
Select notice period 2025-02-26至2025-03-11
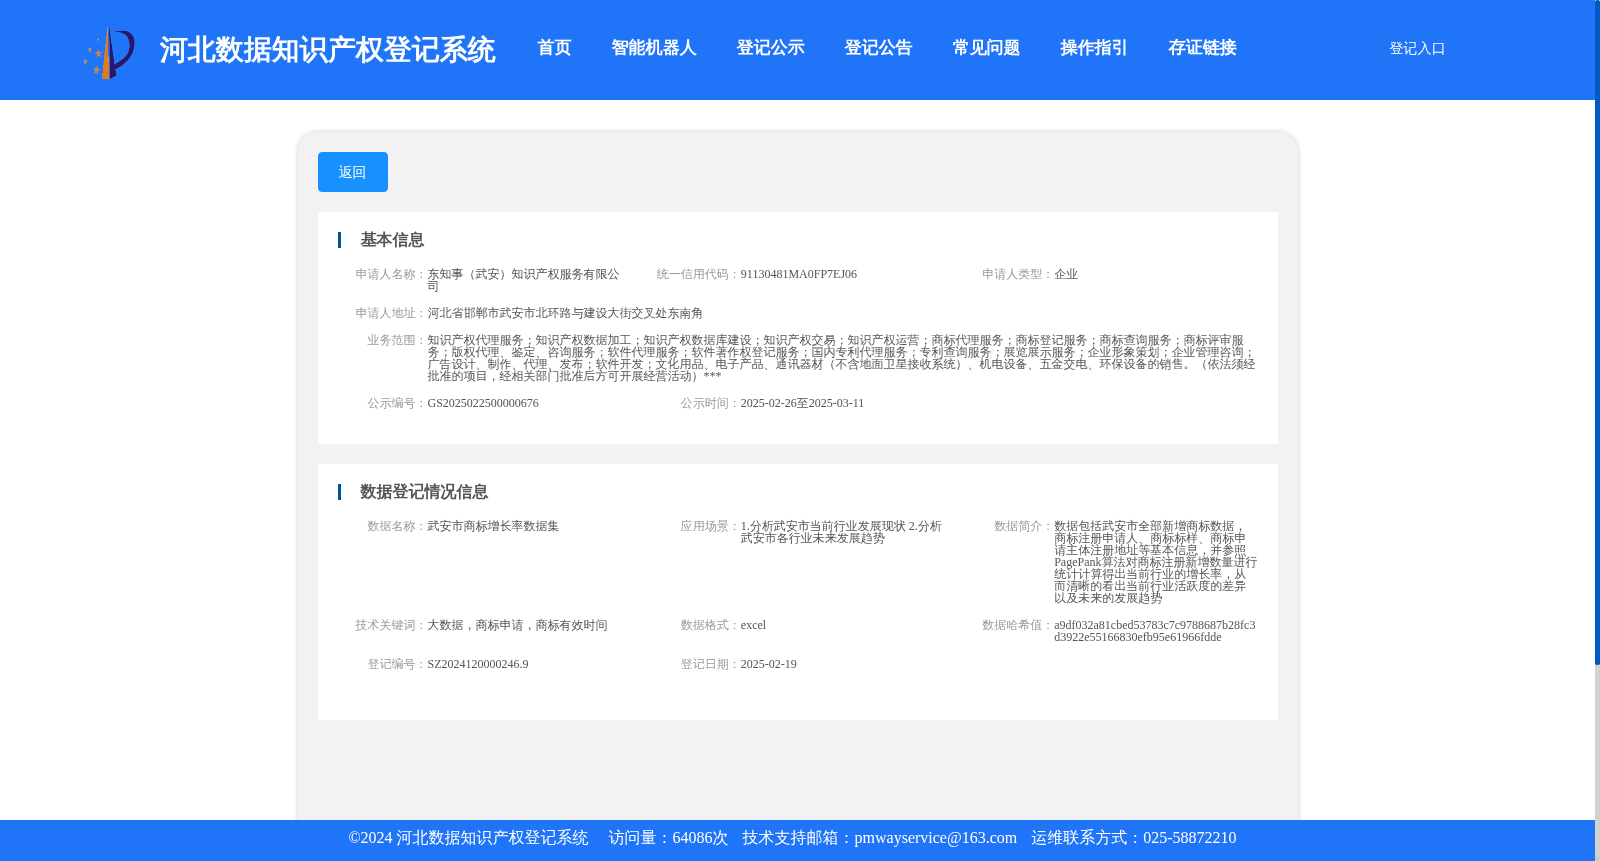tap(802, 403)
